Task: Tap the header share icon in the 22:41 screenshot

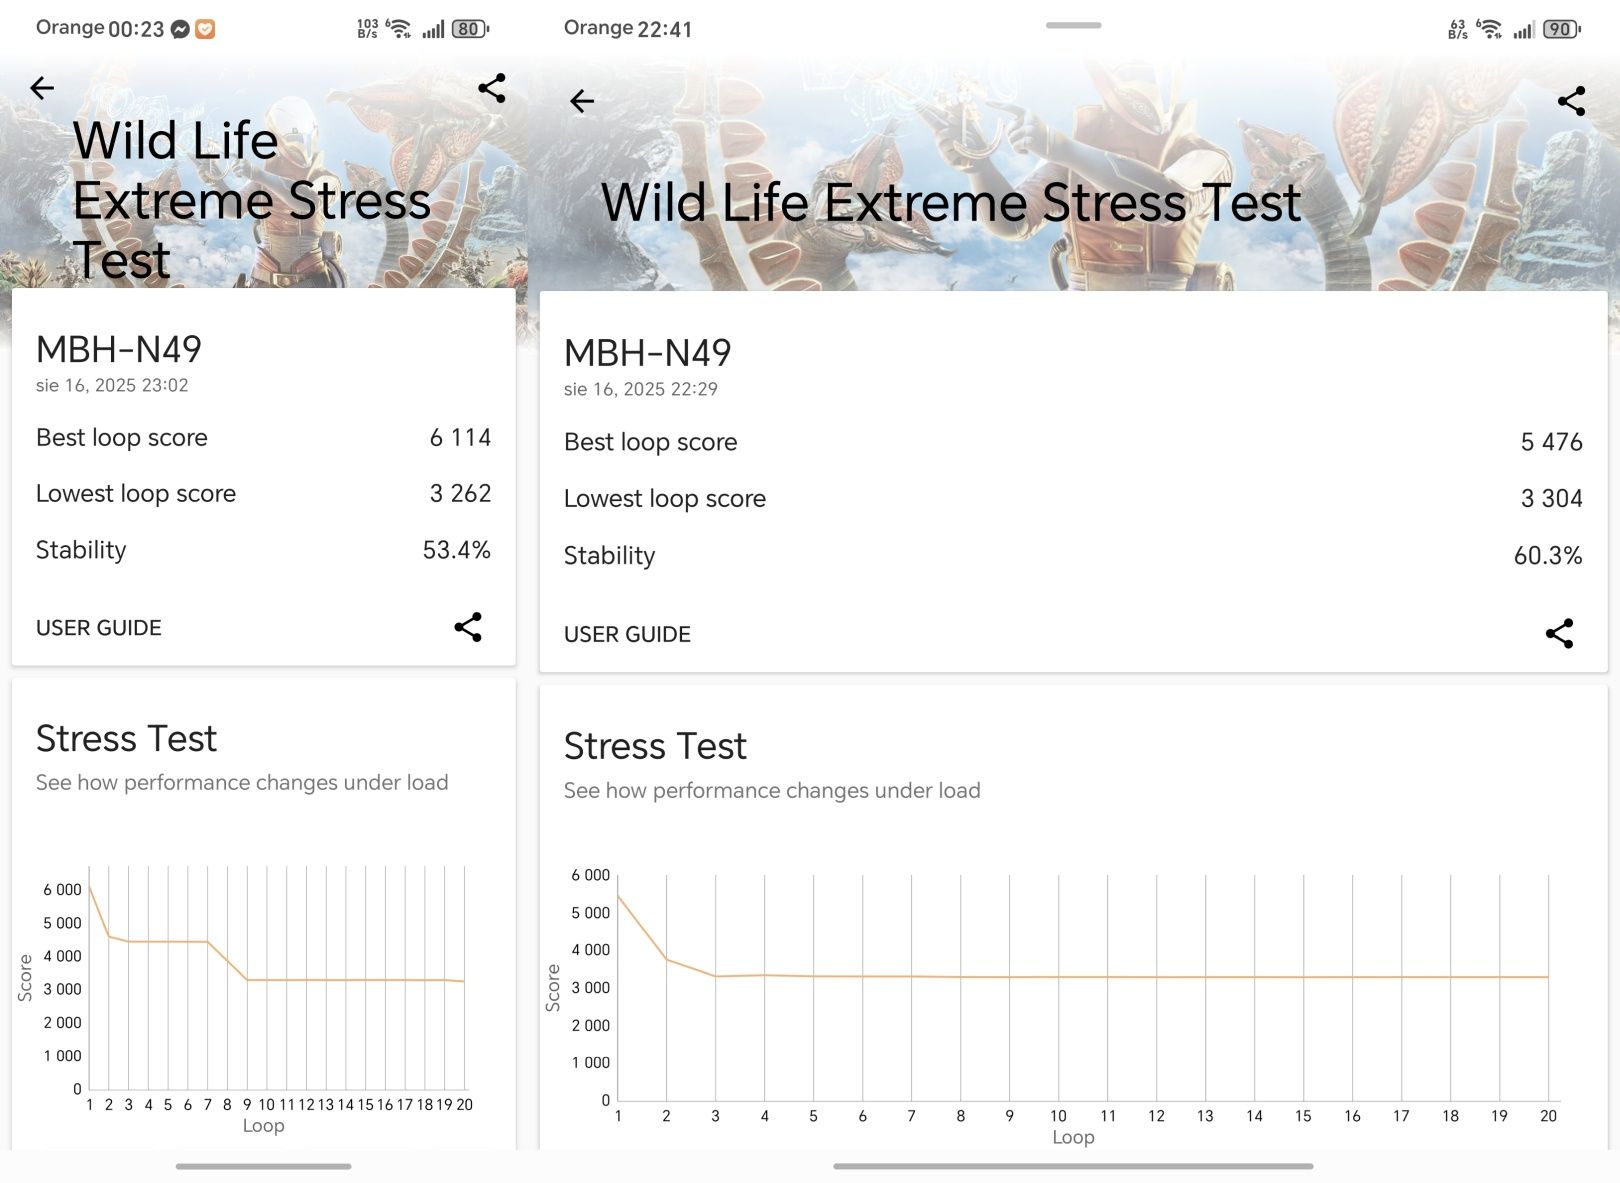Action: point(1572,101)
